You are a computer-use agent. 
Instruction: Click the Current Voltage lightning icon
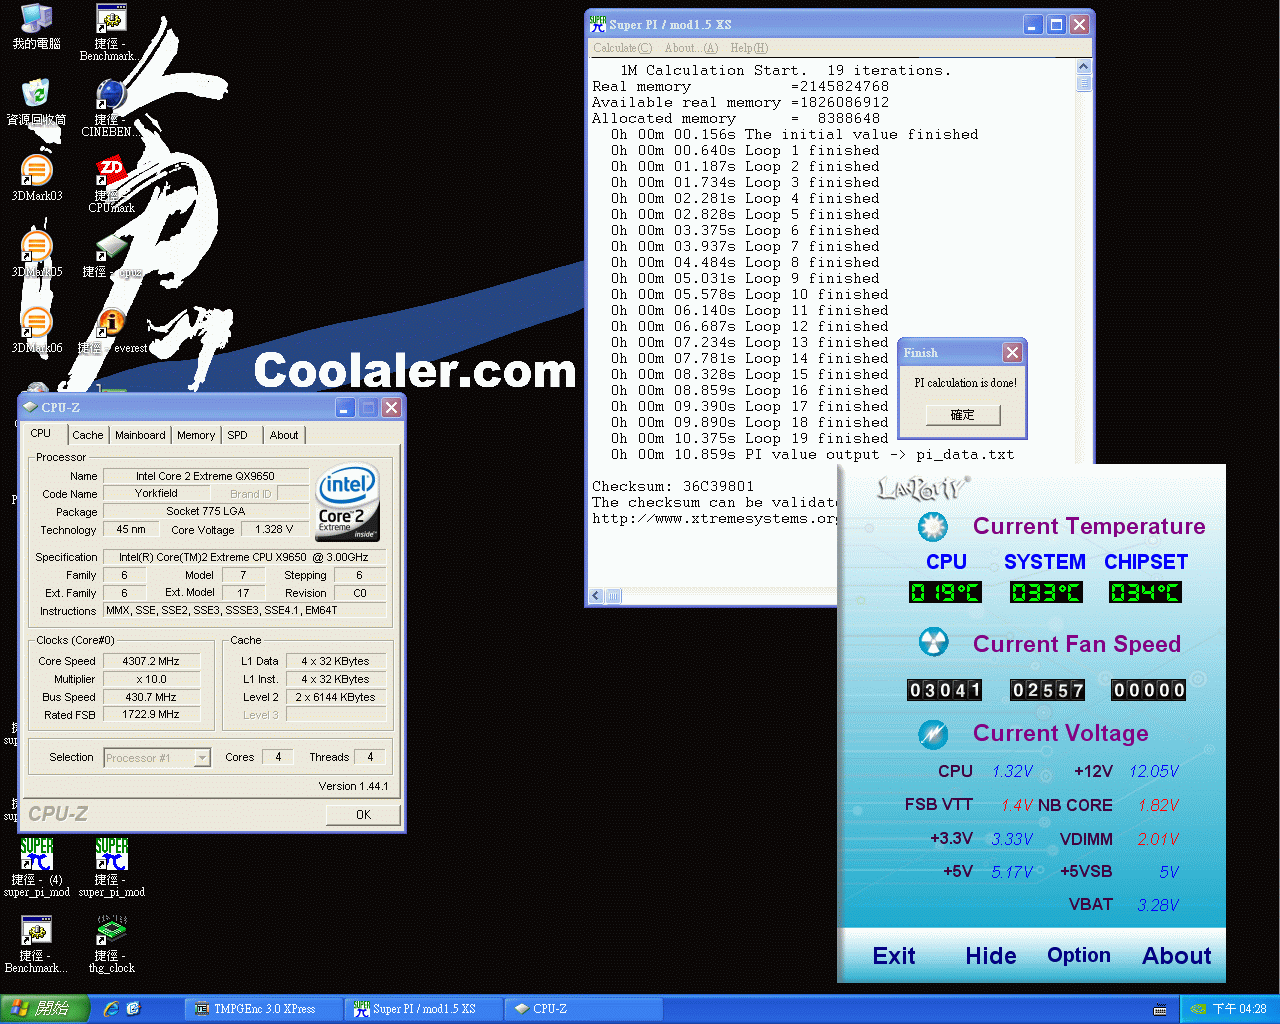tap(933, 734)
